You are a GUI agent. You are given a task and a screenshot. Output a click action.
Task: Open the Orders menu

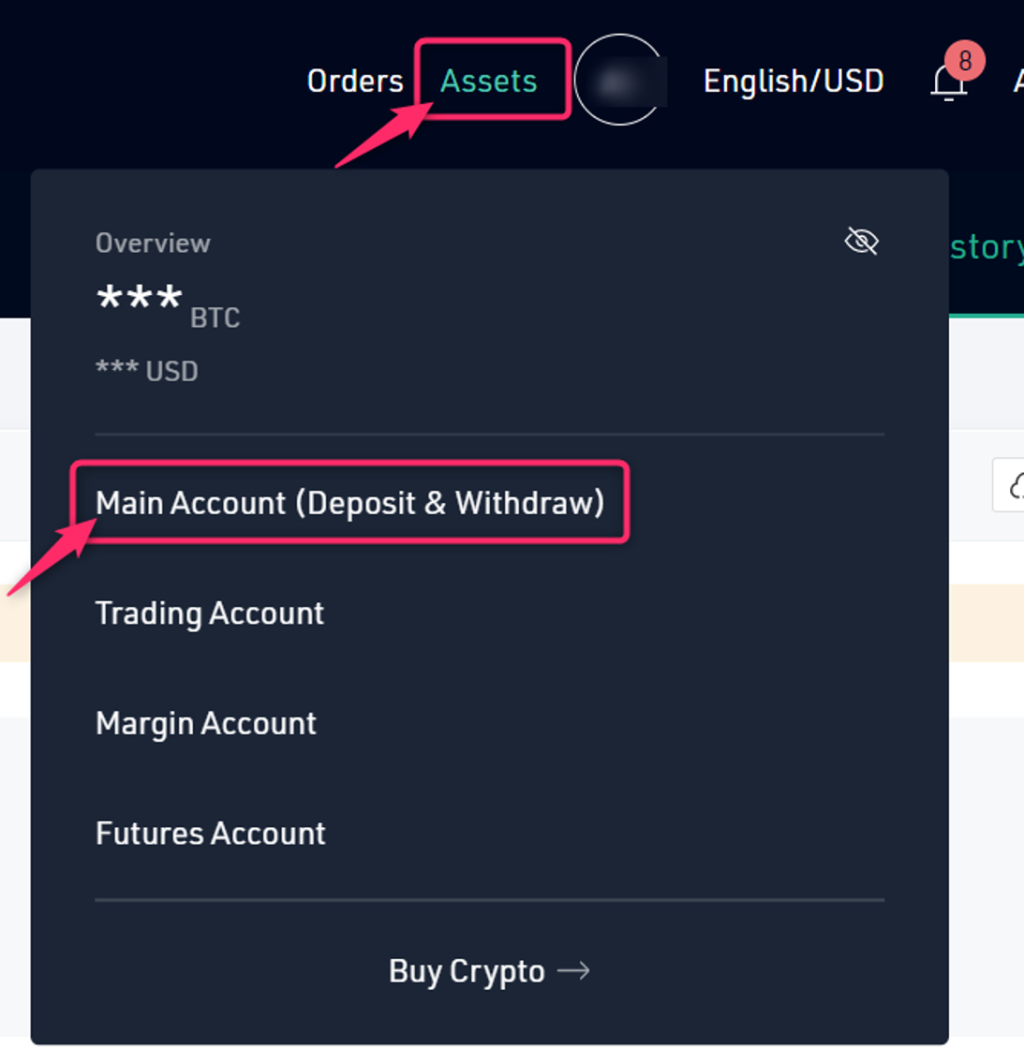coord(355,81)
